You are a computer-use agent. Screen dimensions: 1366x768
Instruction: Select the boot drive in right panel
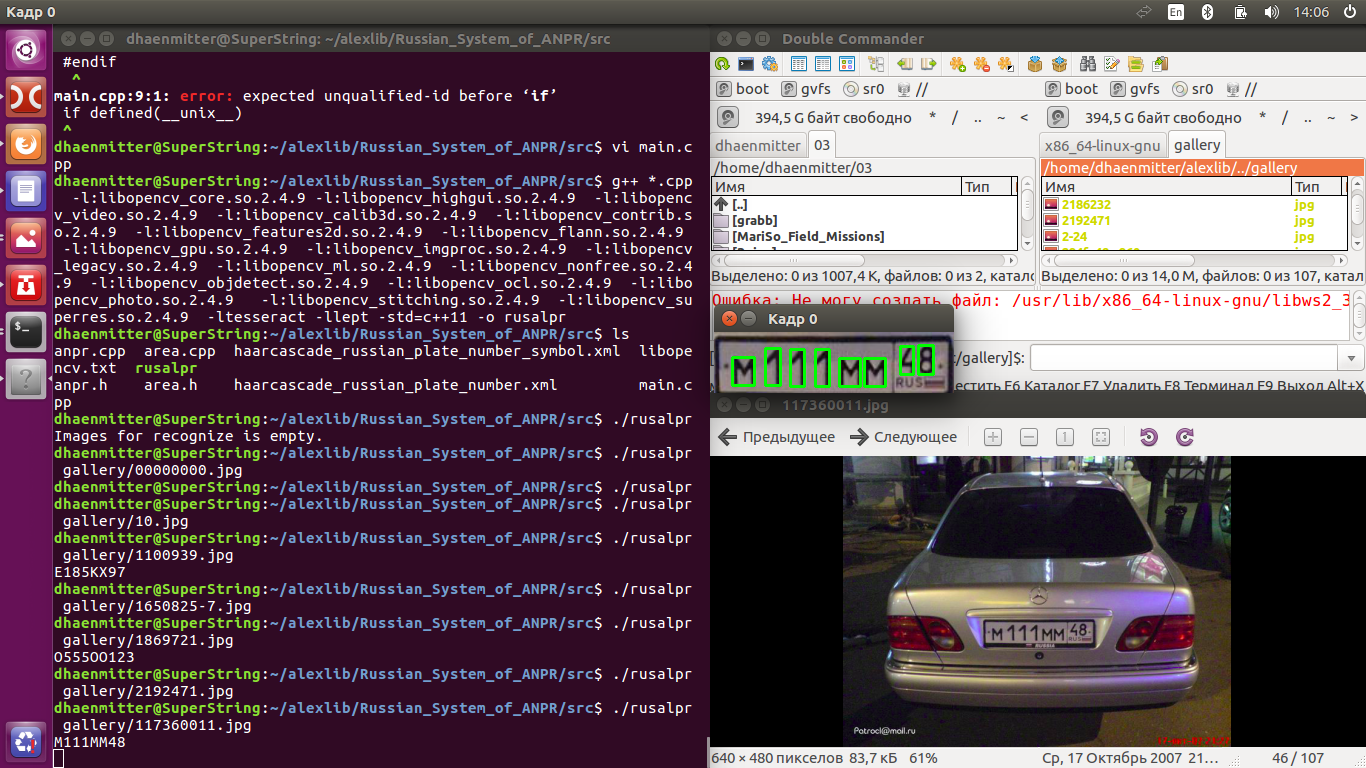[x=1071, y=89]
